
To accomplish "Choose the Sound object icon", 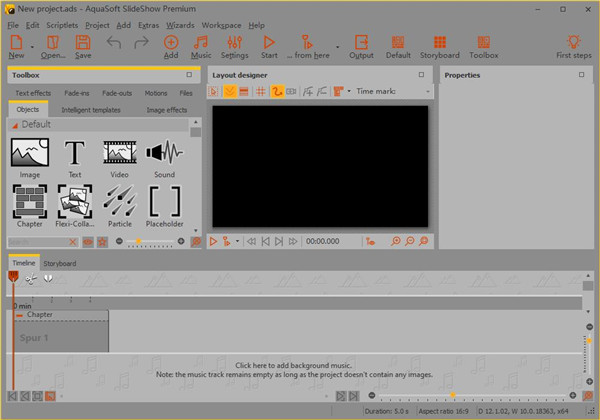I will coord(164,157).
